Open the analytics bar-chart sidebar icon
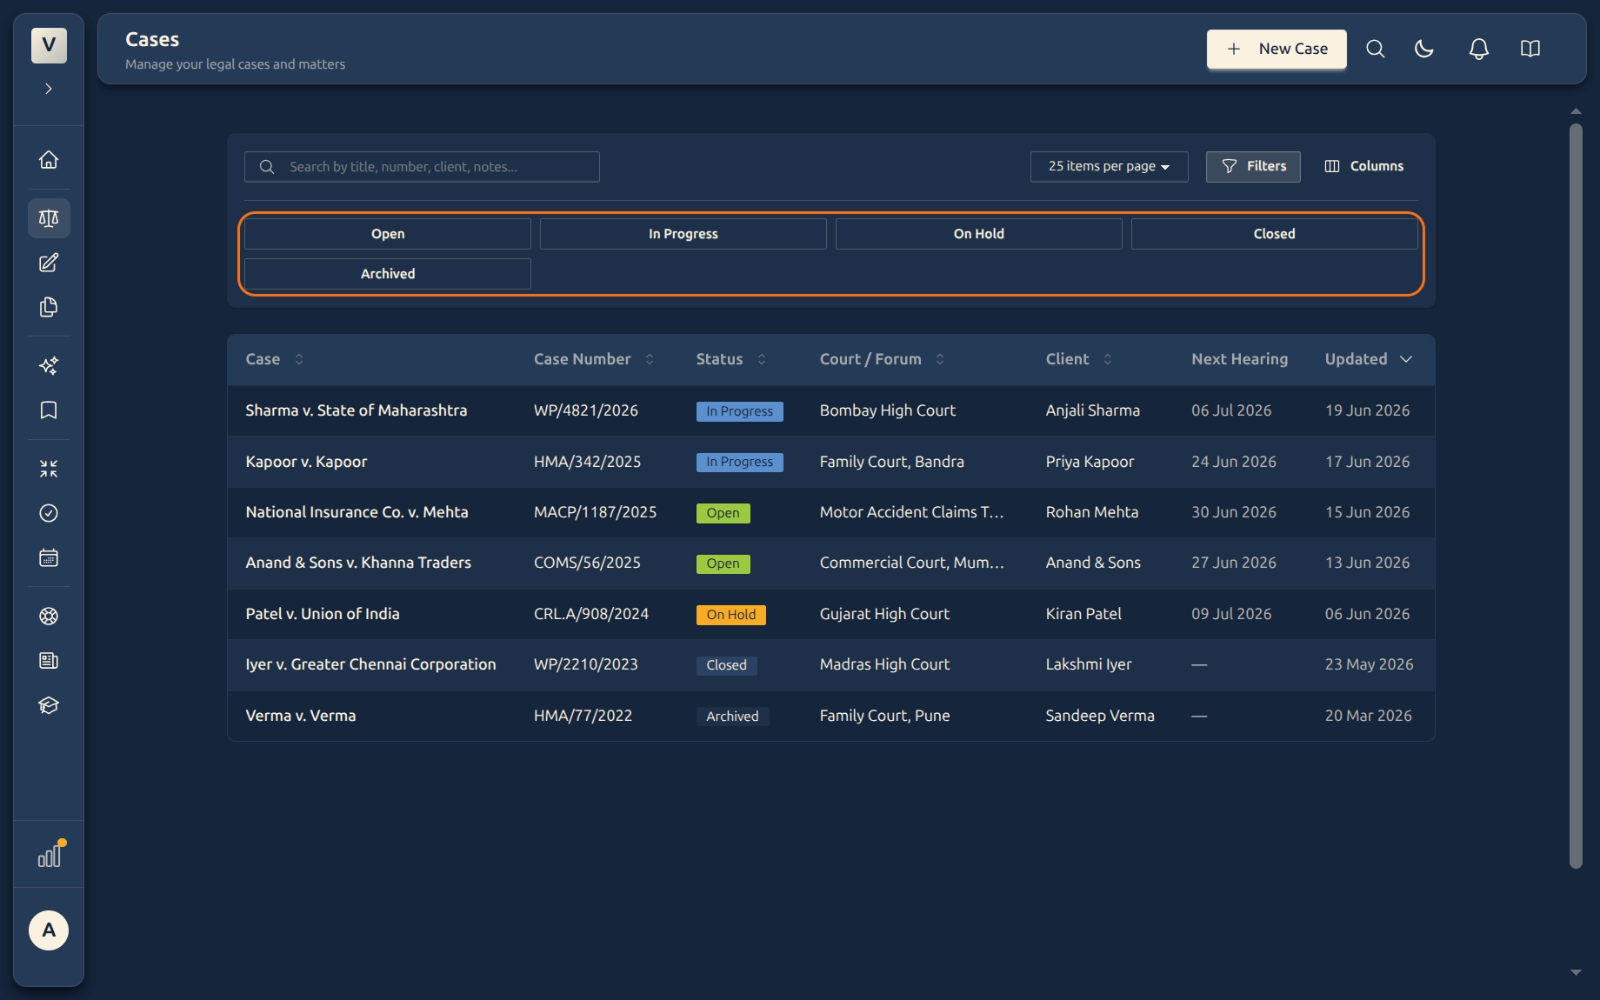Screen dimensions: 1600x1000 [49, 855]
